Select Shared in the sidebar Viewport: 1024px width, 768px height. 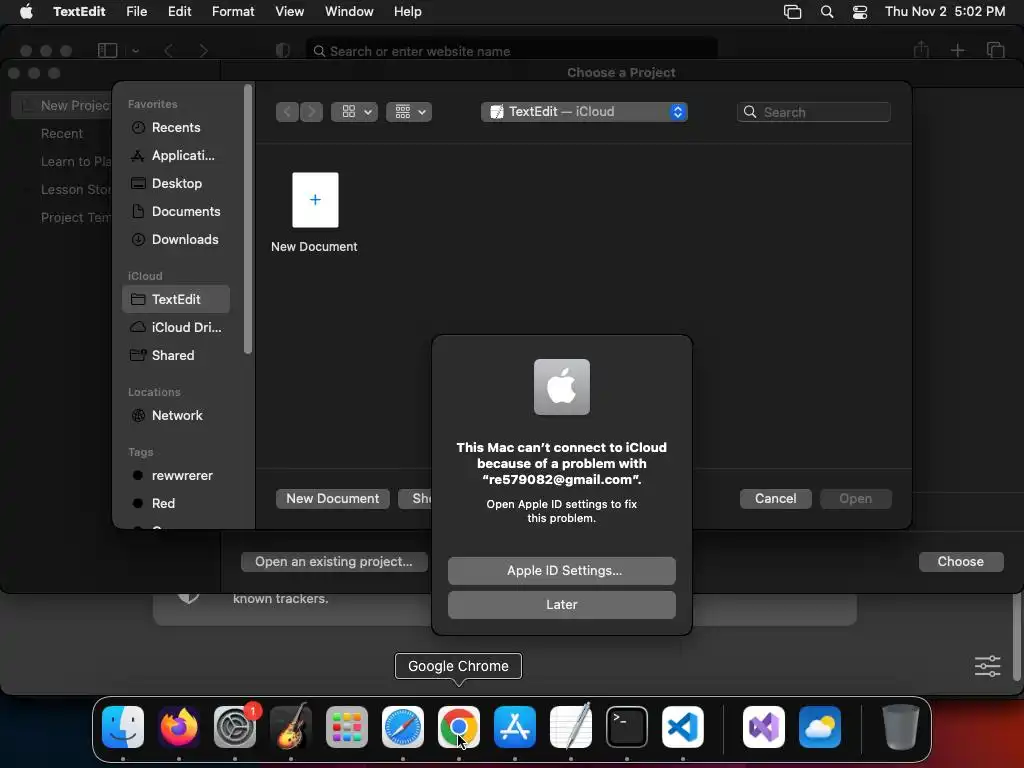point(176,355)
